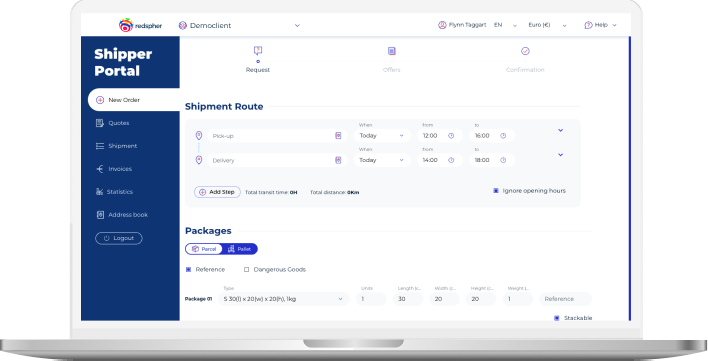This screenshot has width=708, height=361.
Task: Click clock icon beside 18:00 time
Action: pos(503,160)
